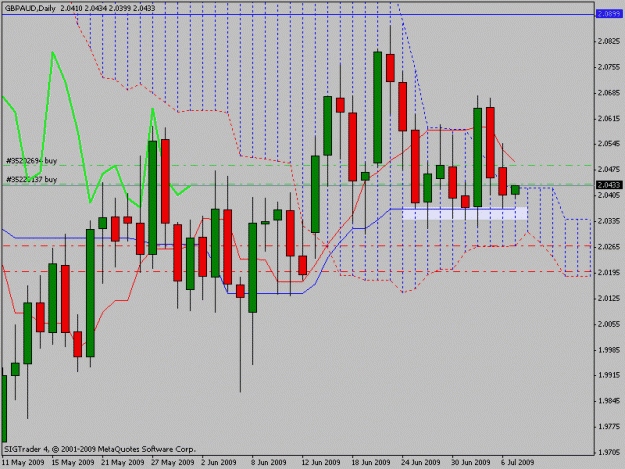Click date label 24 Jun 2009

(421, 463)
